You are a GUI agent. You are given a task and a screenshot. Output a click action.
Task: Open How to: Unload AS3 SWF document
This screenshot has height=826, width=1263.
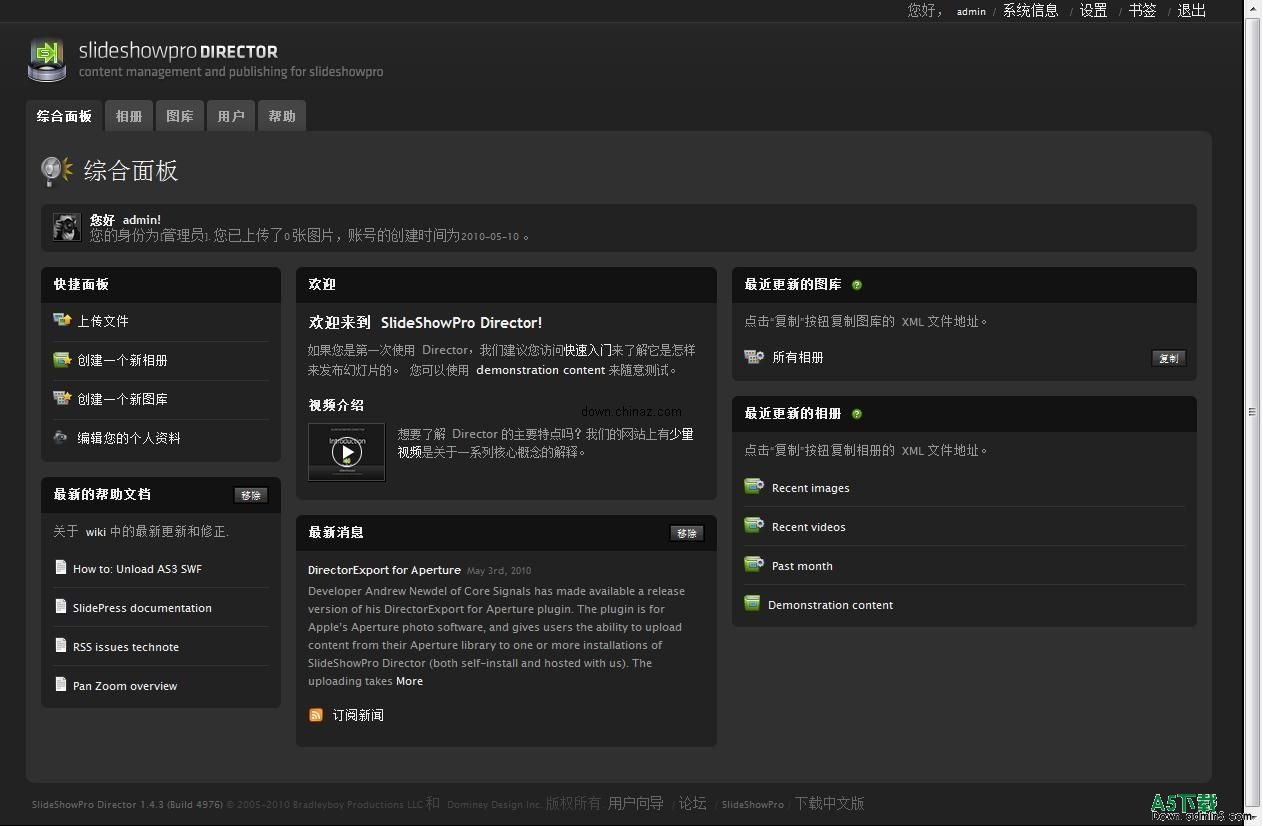pyautogui.click(x=137, y=569)
